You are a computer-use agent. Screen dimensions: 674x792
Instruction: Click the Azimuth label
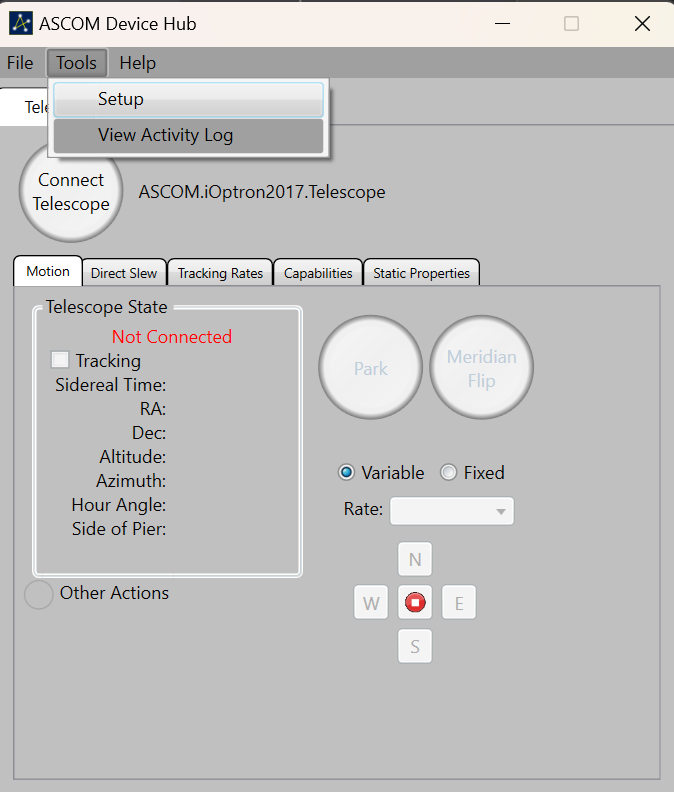click(x=131, y=481)
